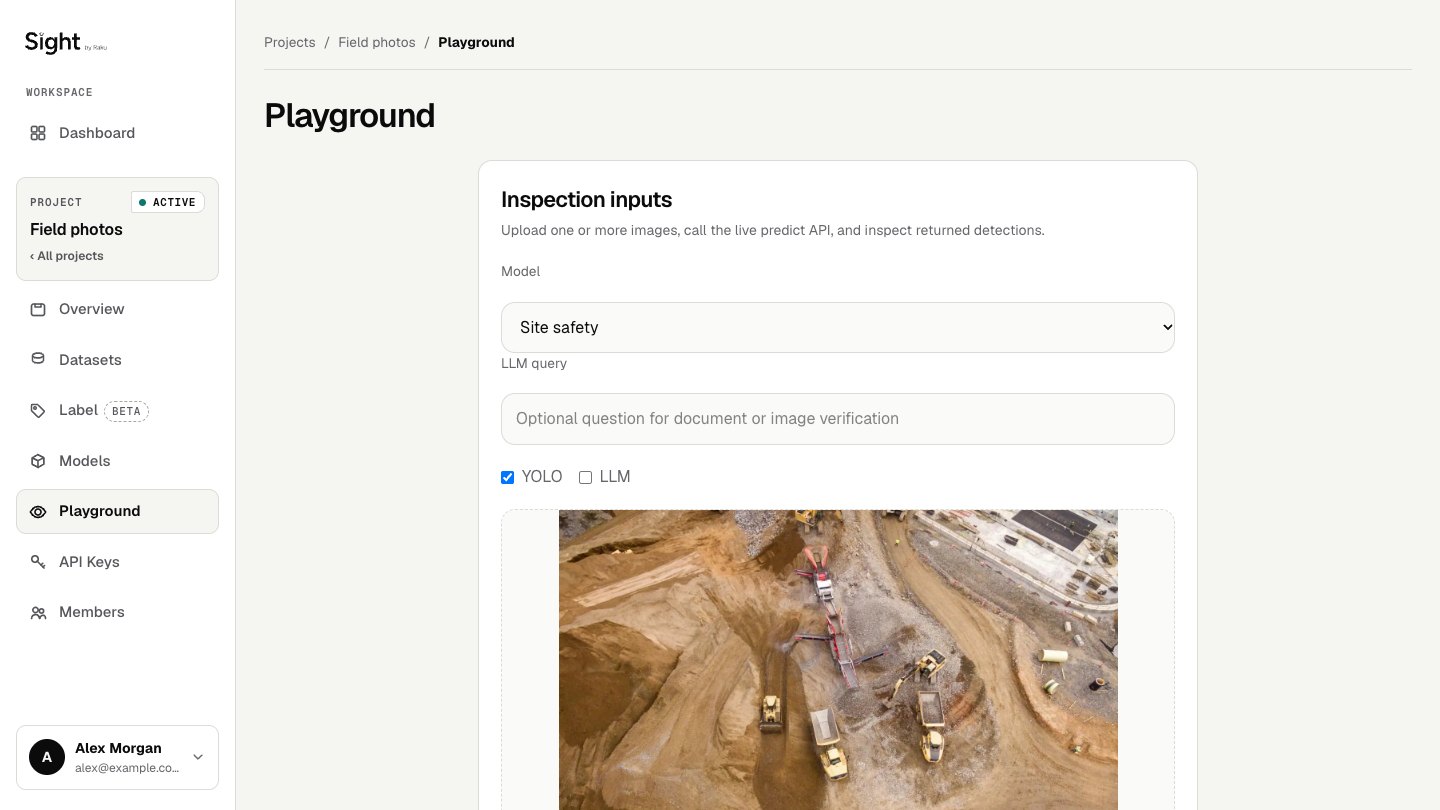Click the Models cube icon
1440x810 pixels.
pos(38,461)
